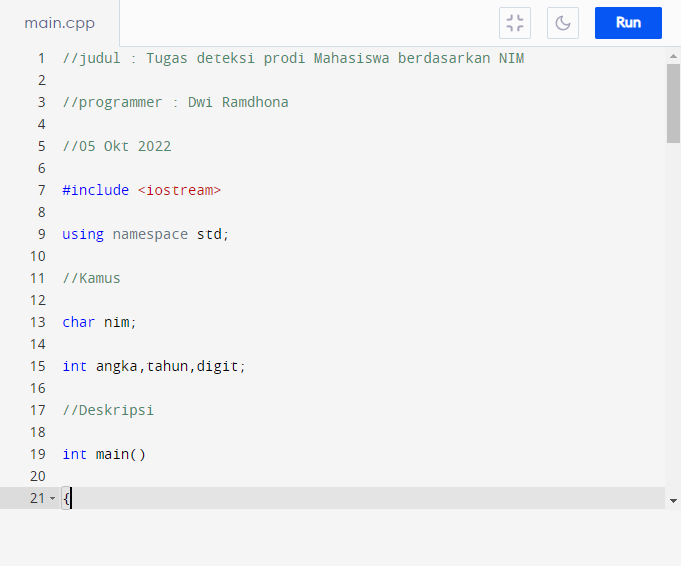The image size is (681, 566).
Task: Click the 'nim;' variable on line 13
Action: click(x=120, y=322)
